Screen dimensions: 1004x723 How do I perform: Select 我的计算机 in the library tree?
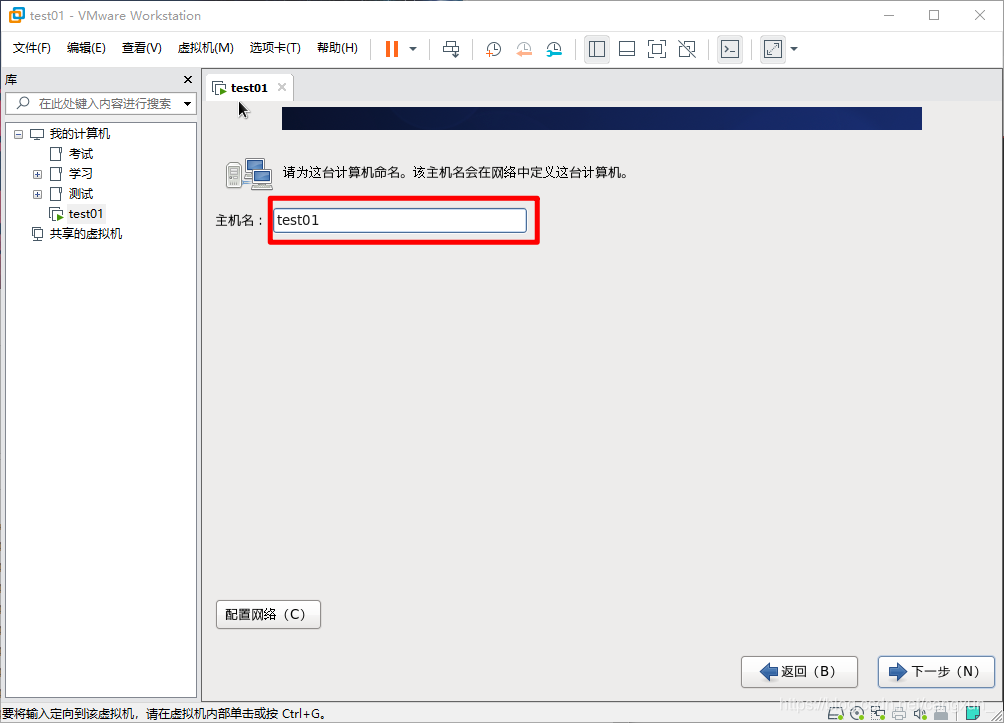(x=79, y=134)
